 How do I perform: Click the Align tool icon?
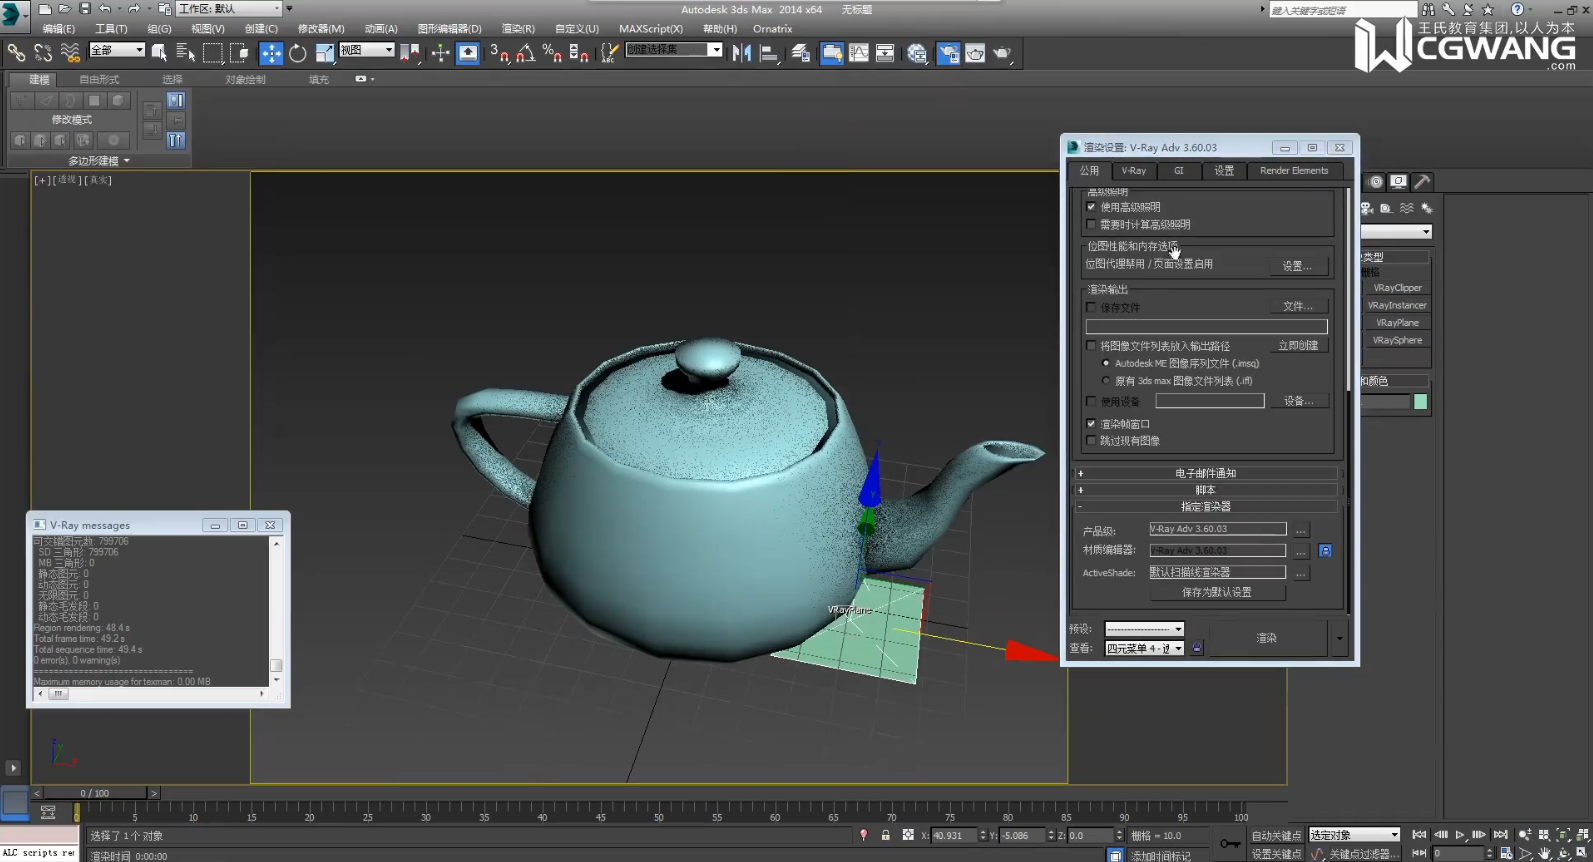tap(768, 53)
